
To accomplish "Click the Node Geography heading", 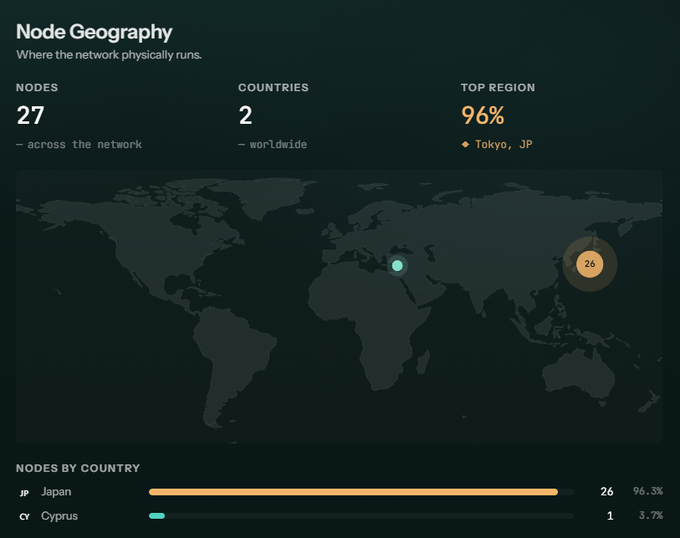I will pyautogui.click(x=94, y=33).
